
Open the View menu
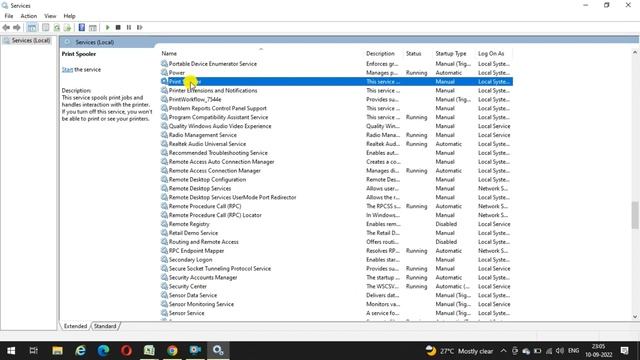pos(50,16)
